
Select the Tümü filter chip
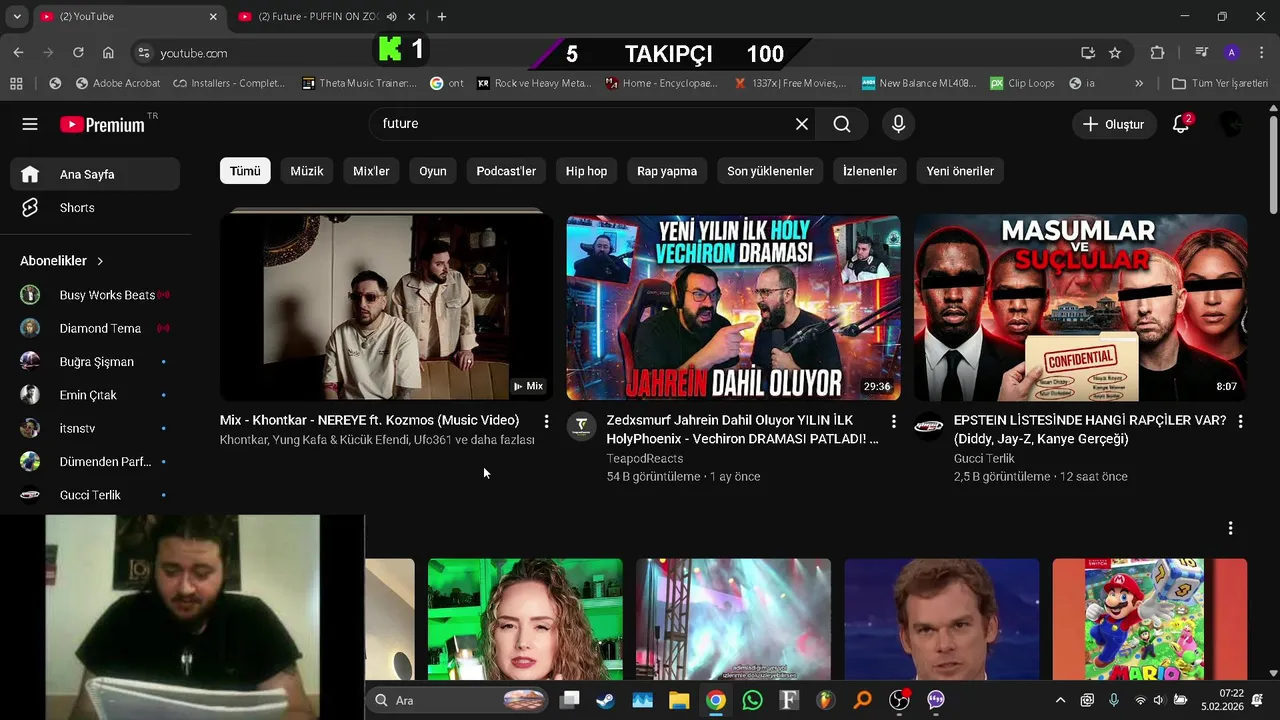[x=245, y=171]
